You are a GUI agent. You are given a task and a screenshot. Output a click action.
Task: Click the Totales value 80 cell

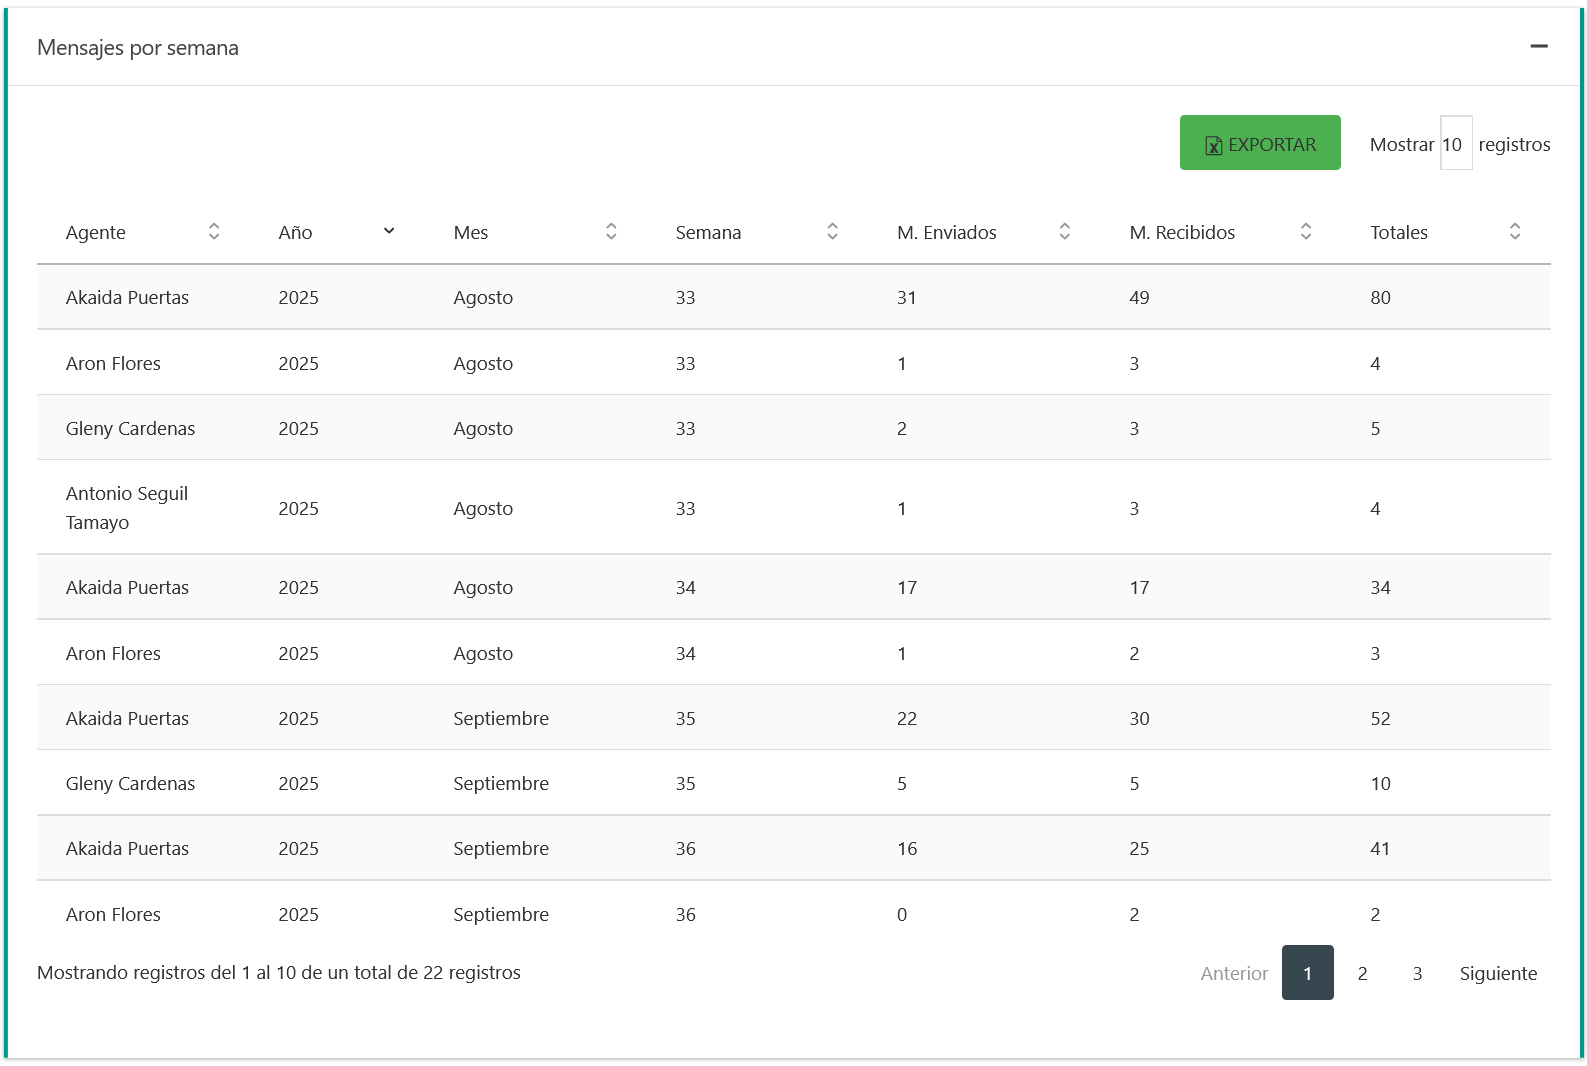click(1380, 297)
